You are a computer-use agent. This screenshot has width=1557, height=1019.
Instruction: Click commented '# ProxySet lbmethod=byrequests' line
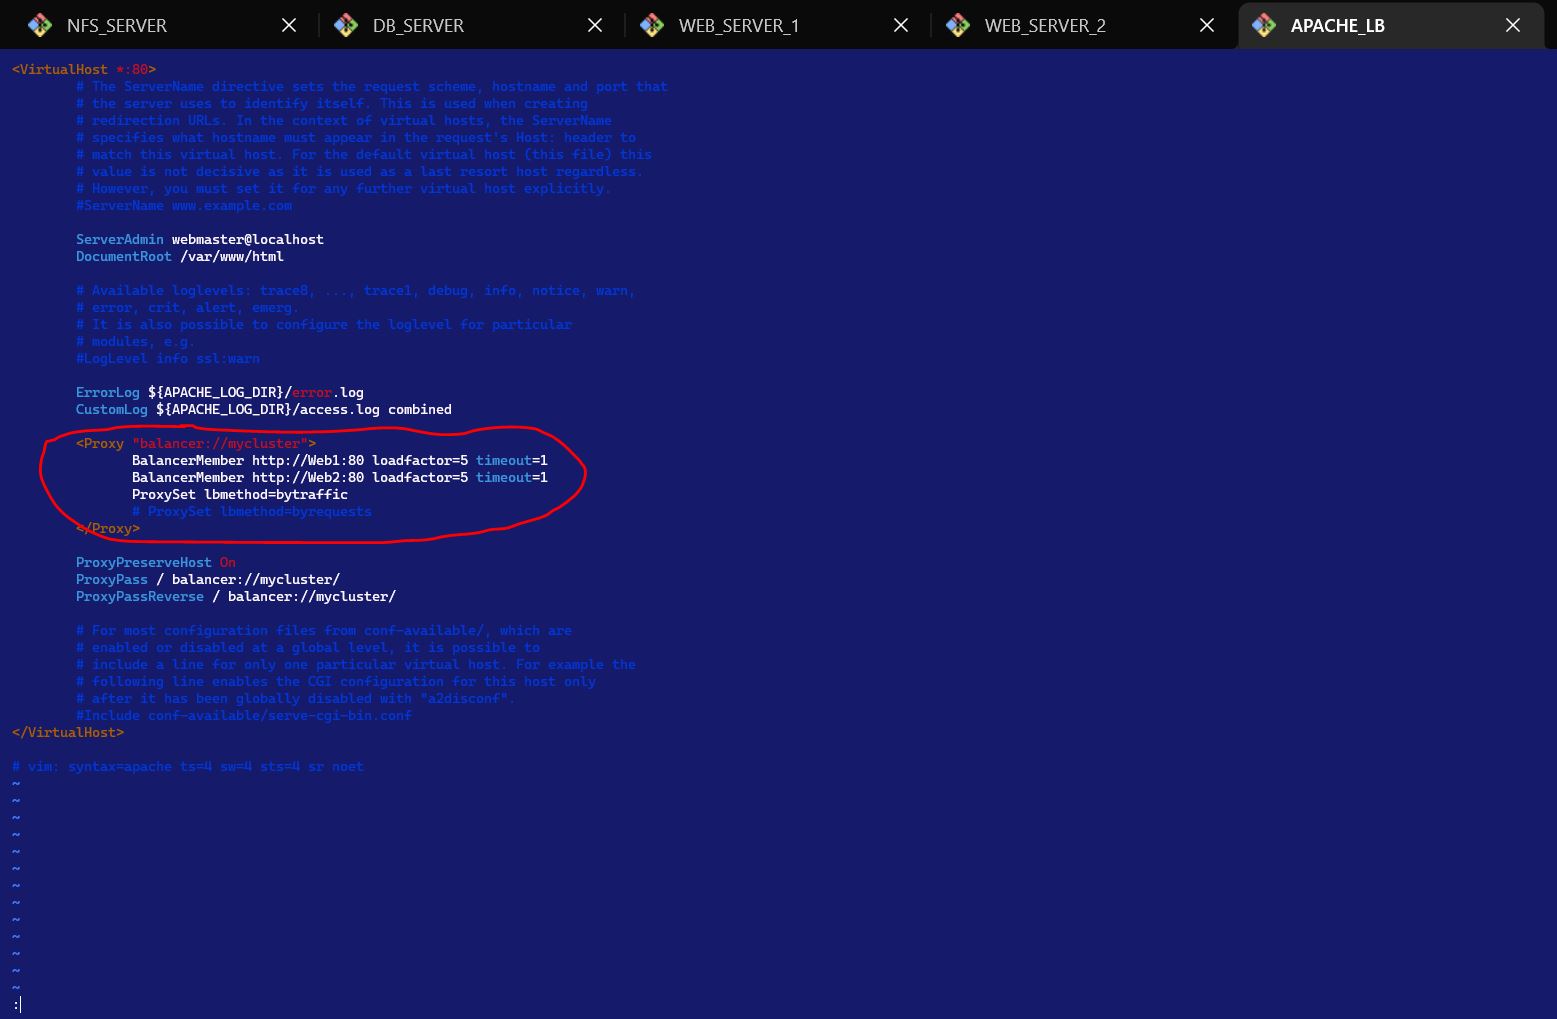(252, 511)
